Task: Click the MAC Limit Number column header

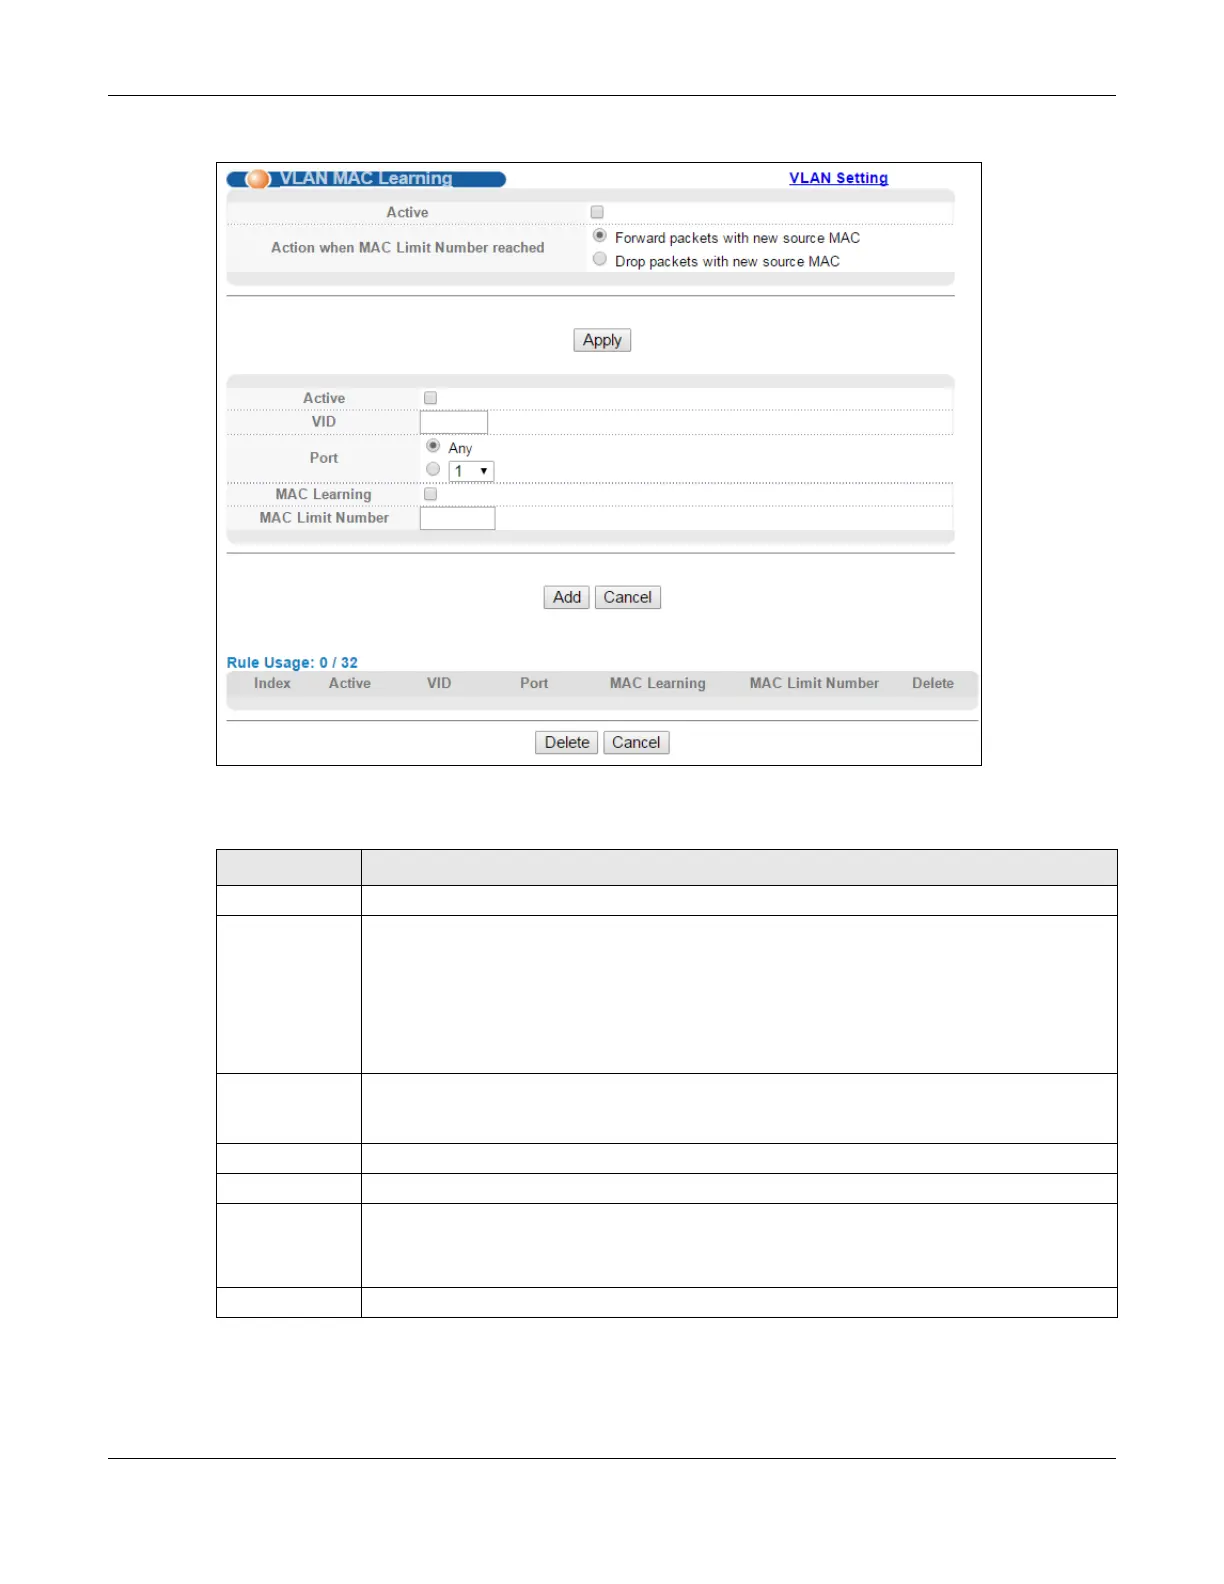Action: click(x=814, y=683)
